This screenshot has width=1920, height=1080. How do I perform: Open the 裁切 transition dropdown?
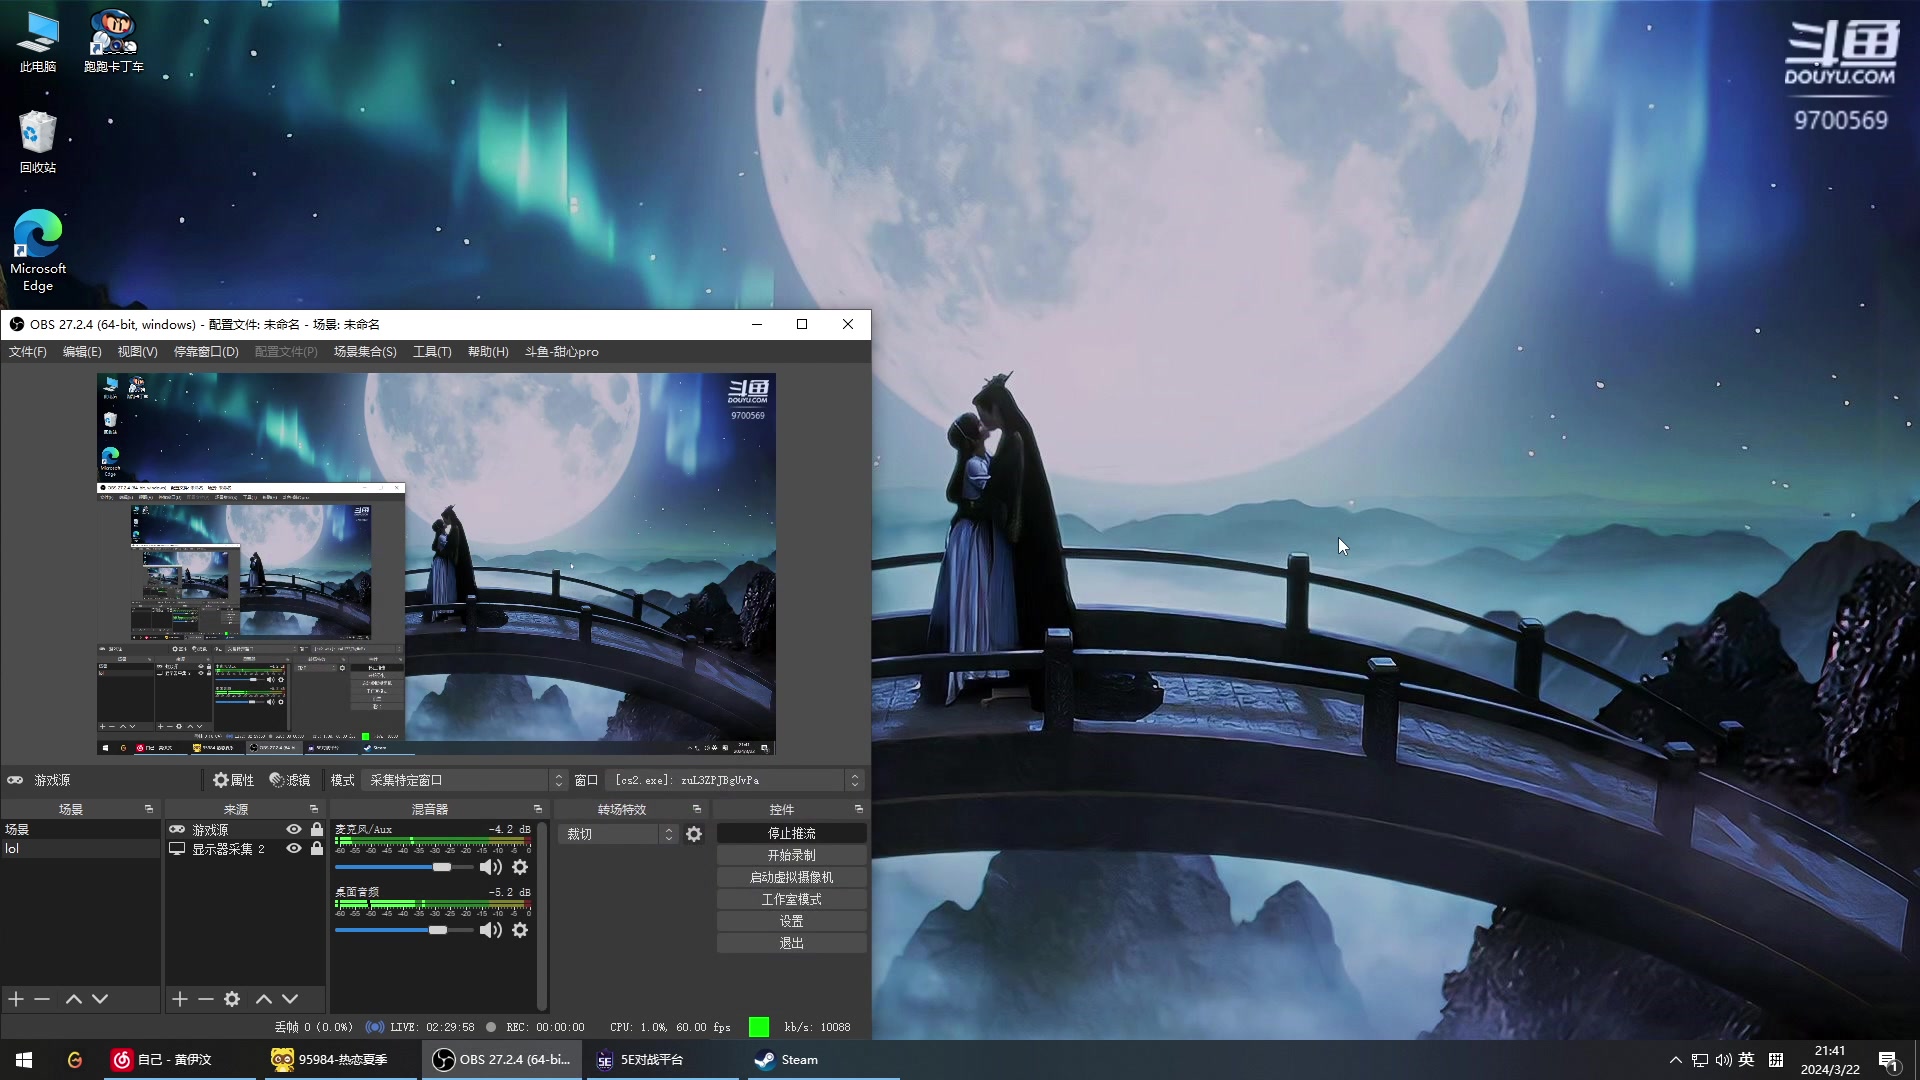coord(618,834)
